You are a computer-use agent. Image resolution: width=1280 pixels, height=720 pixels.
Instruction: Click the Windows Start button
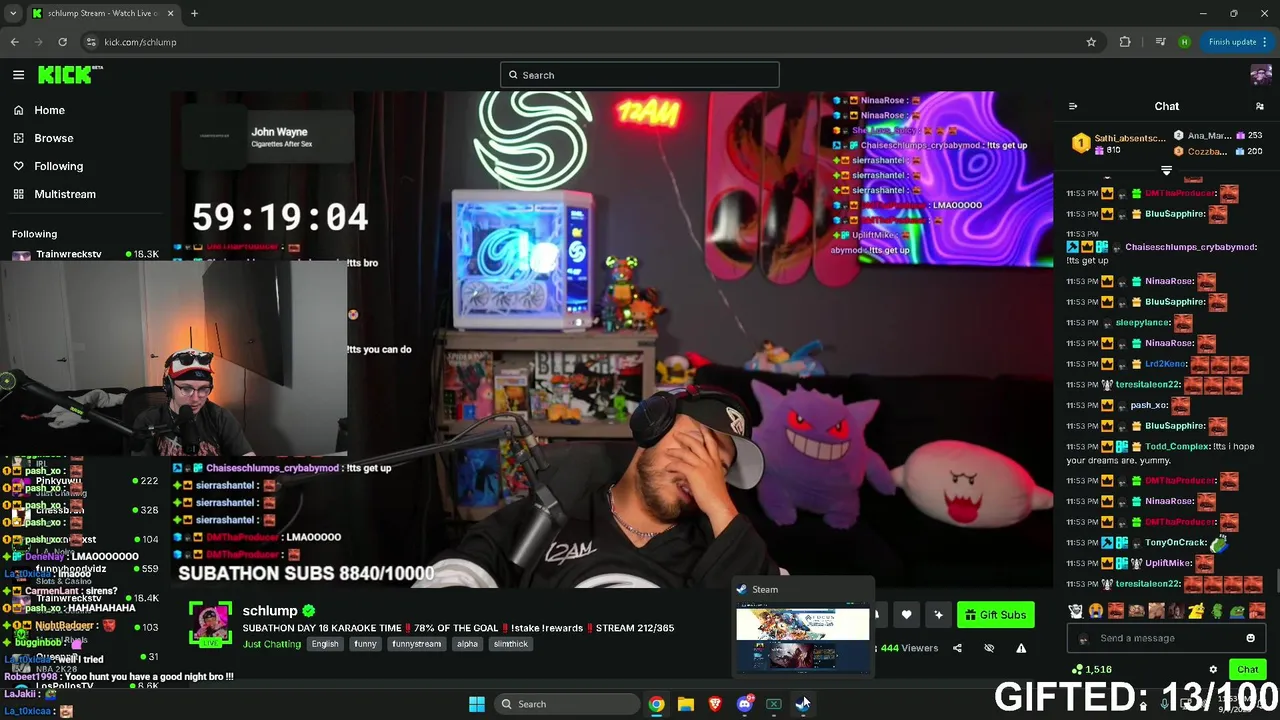tap(477, 704)
